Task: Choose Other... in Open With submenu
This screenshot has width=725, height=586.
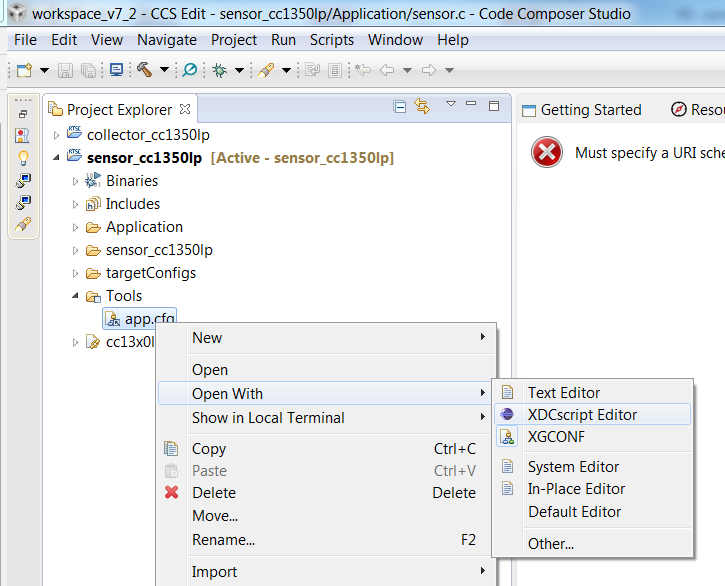Action: [593, 543]
